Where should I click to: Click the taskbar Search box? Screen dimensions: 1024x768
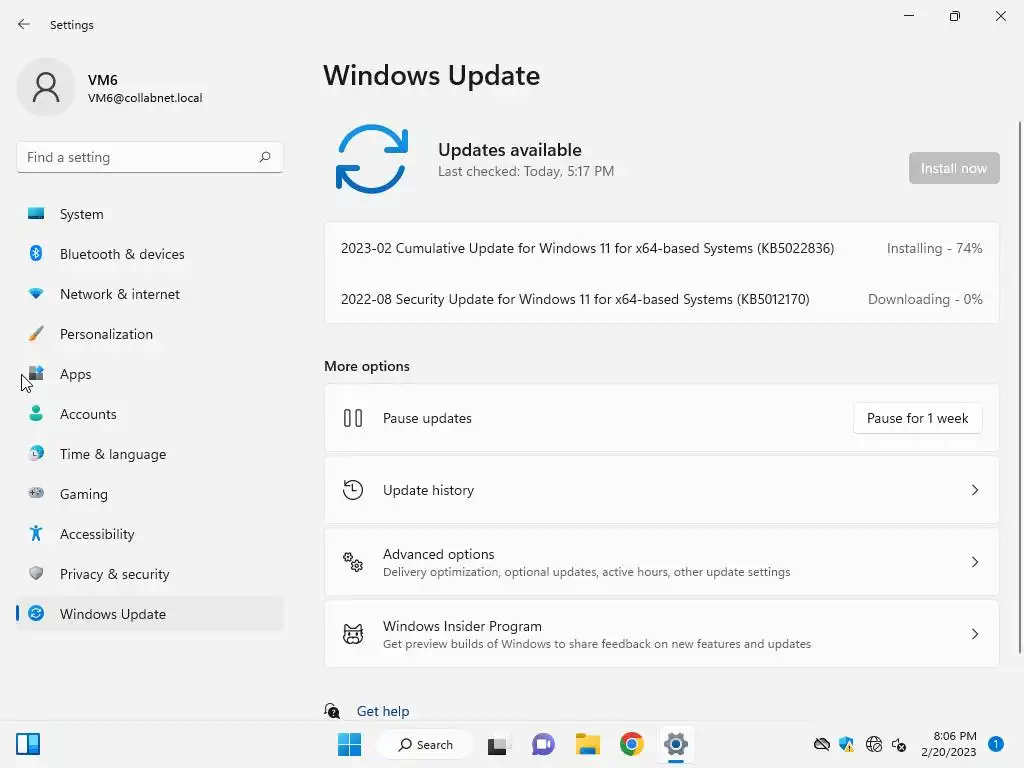[x=425, y=744]
